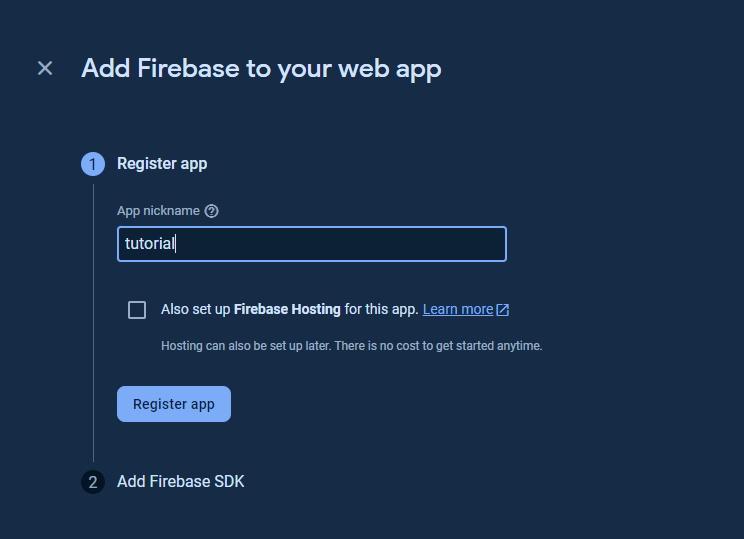Click the word "tutorial" in the nickname field

coord(150,244)
